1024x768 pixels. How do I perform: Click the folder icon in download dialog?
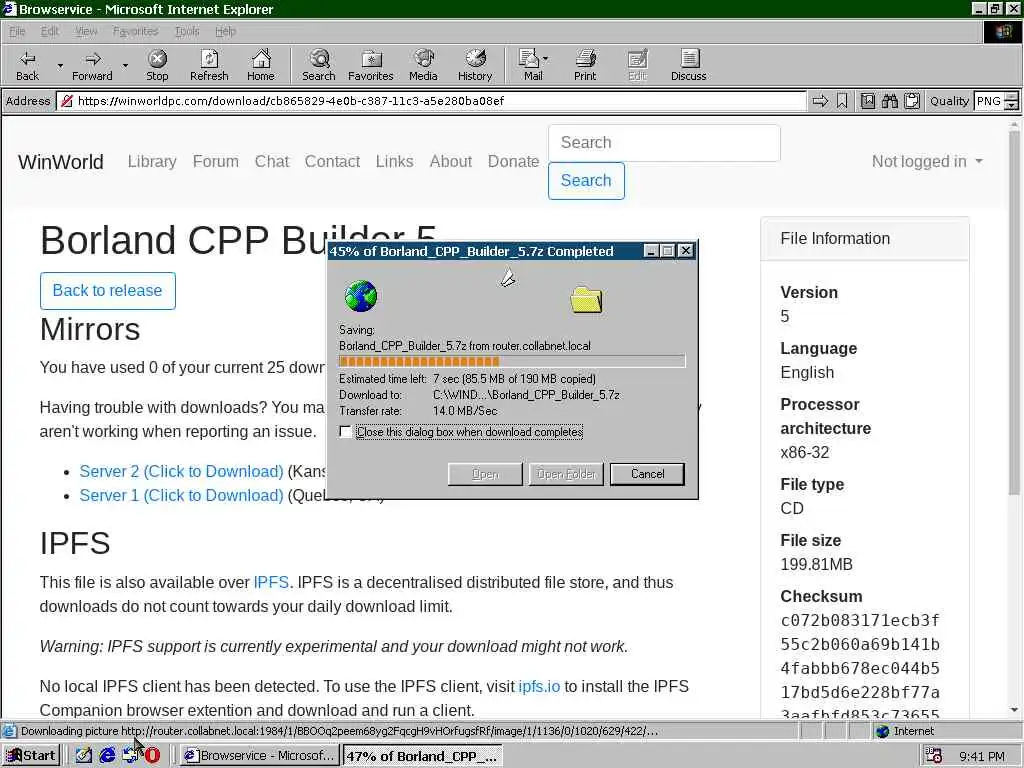point(586,300)
